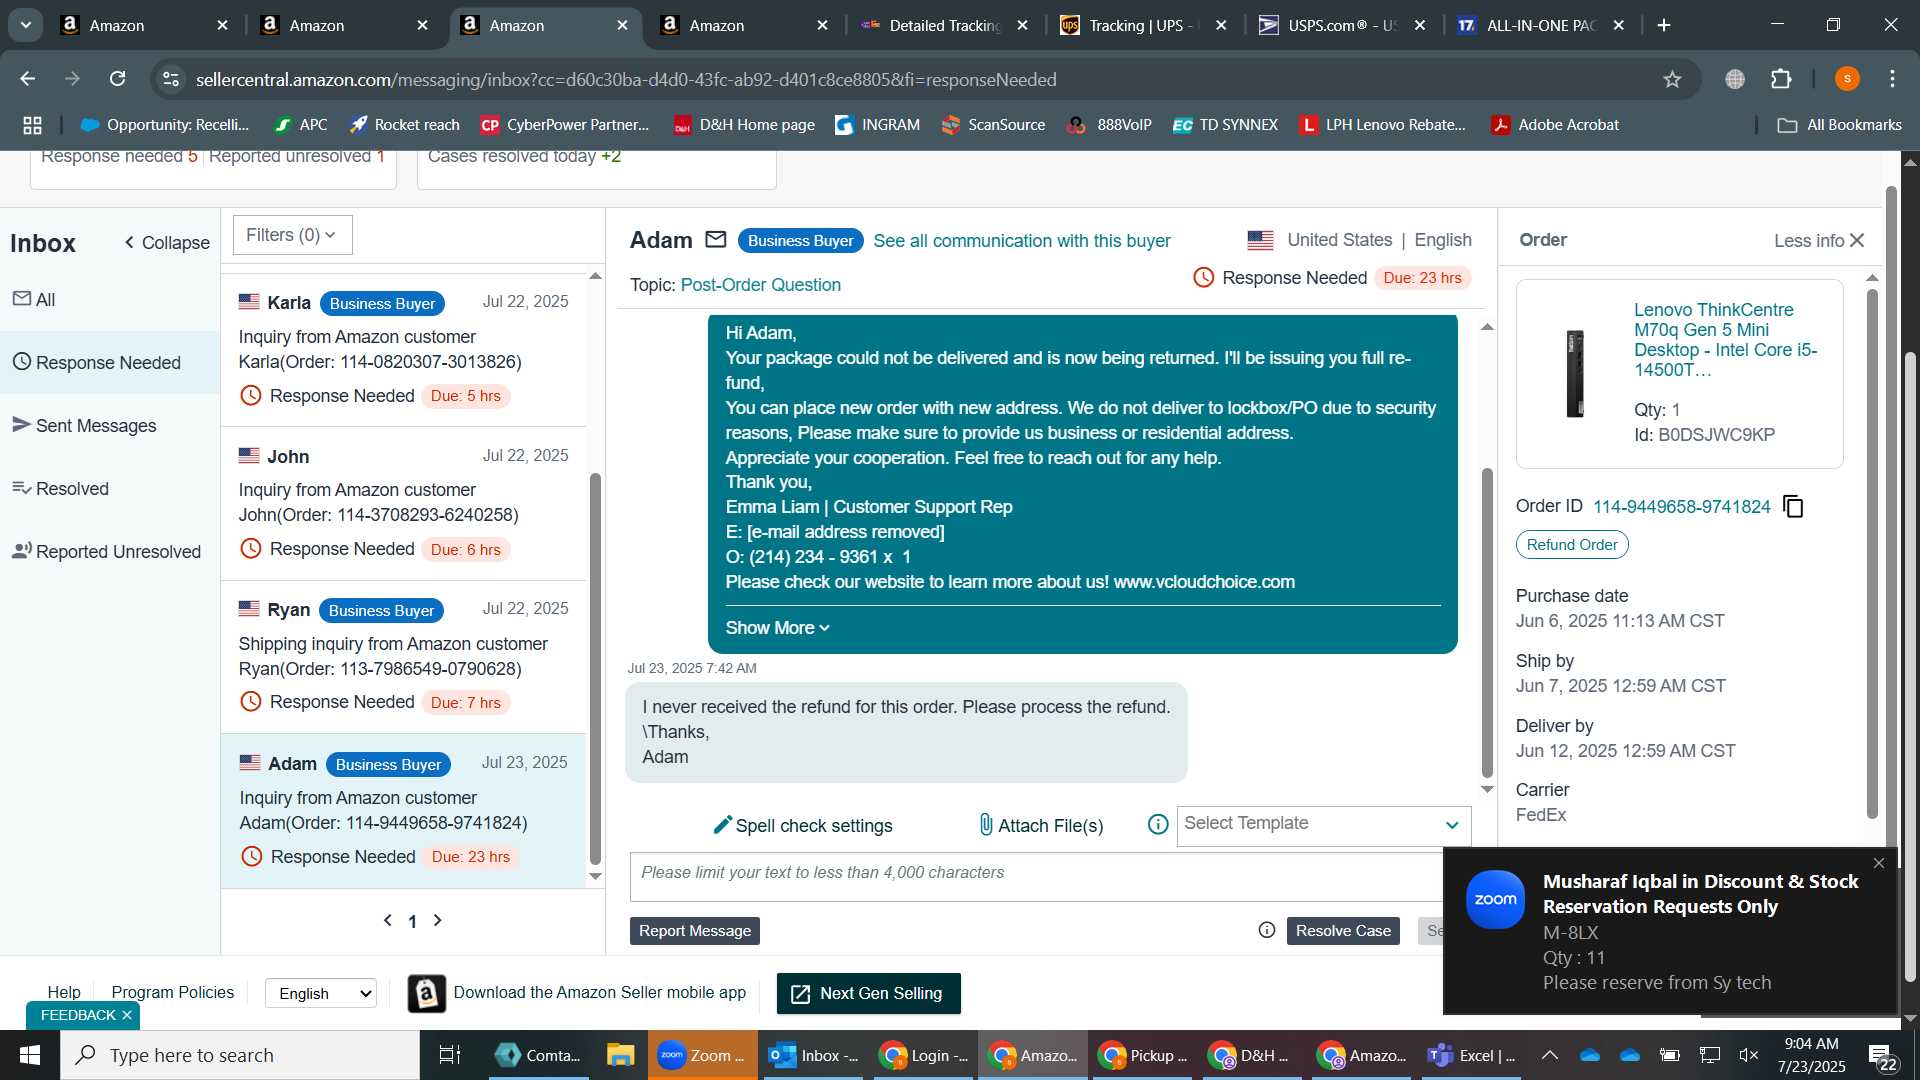Dismiss the Zoom notification popup
Image resolution: width=1920 pixels, height=1080 pixels.
pos(1879,863)
